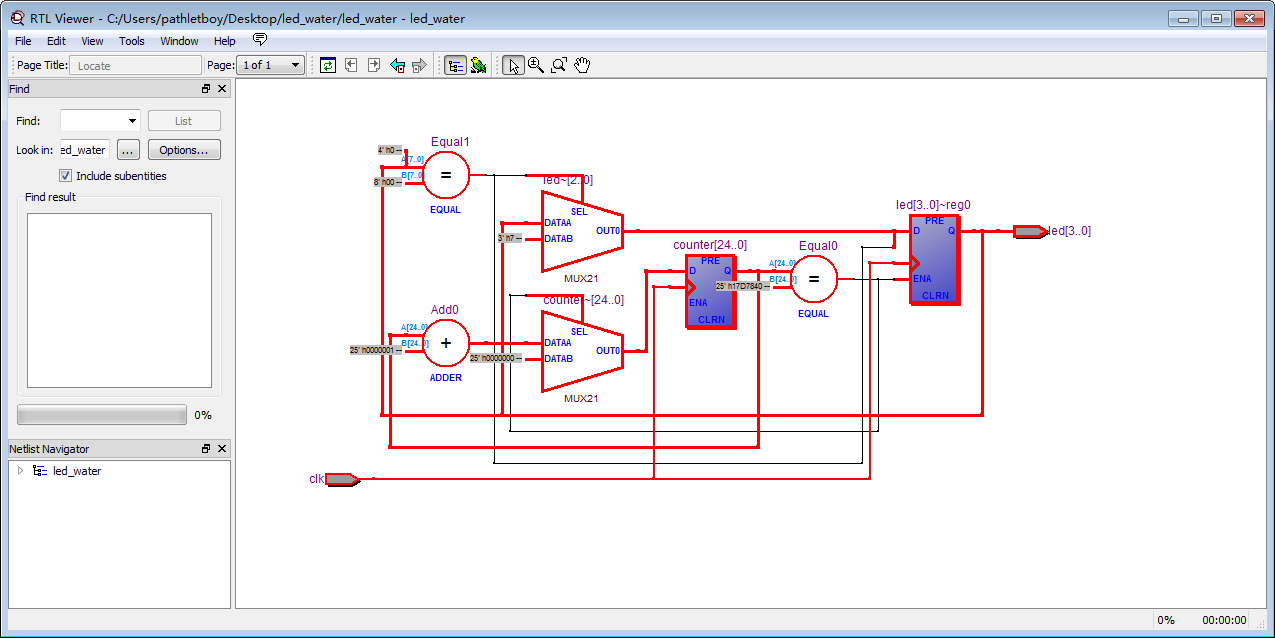Screen dimensions: 1275x638
Task: Click the grey Forward arrow icon
Action: (x=419, y=65)
